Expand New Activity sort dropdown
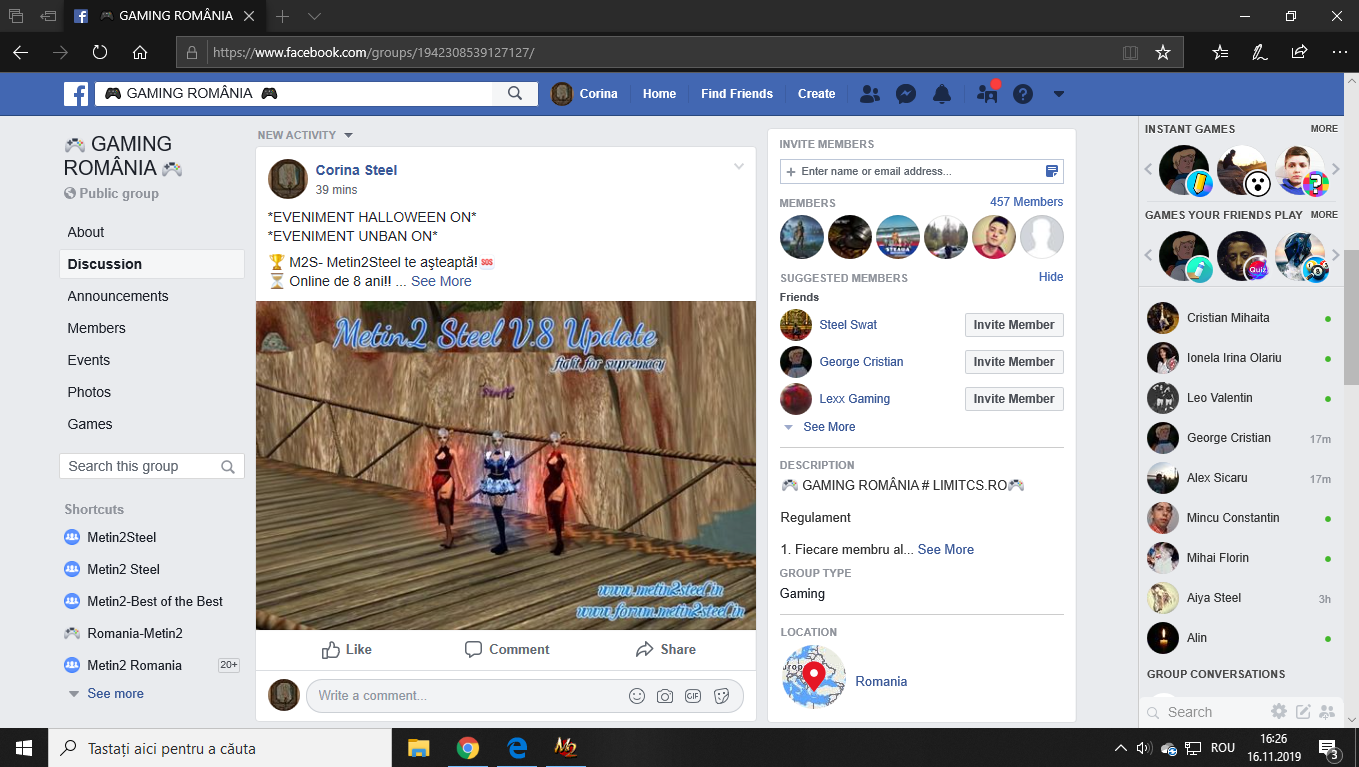The width and height of the screenshot is (1359, 767). pyautogui.click(x=305, y=135)
